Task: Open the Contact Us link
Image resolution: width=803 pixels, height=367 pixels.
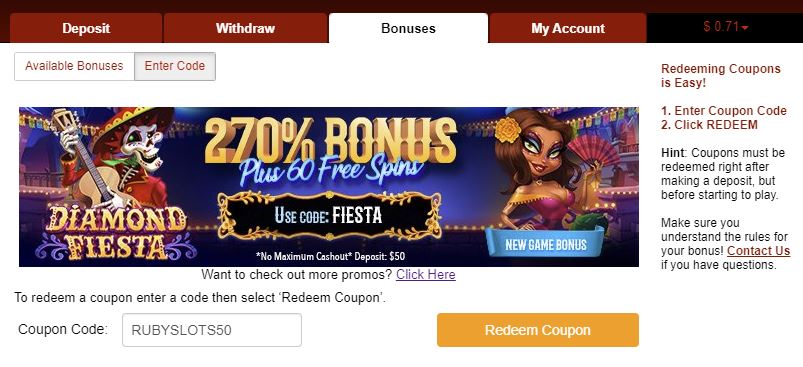Action: (x=758, y=251)
